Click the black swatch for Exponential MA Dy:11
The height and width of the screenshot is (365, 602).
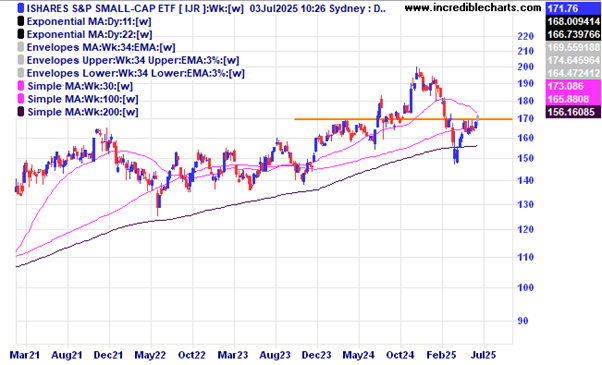(x=21, y=21)
